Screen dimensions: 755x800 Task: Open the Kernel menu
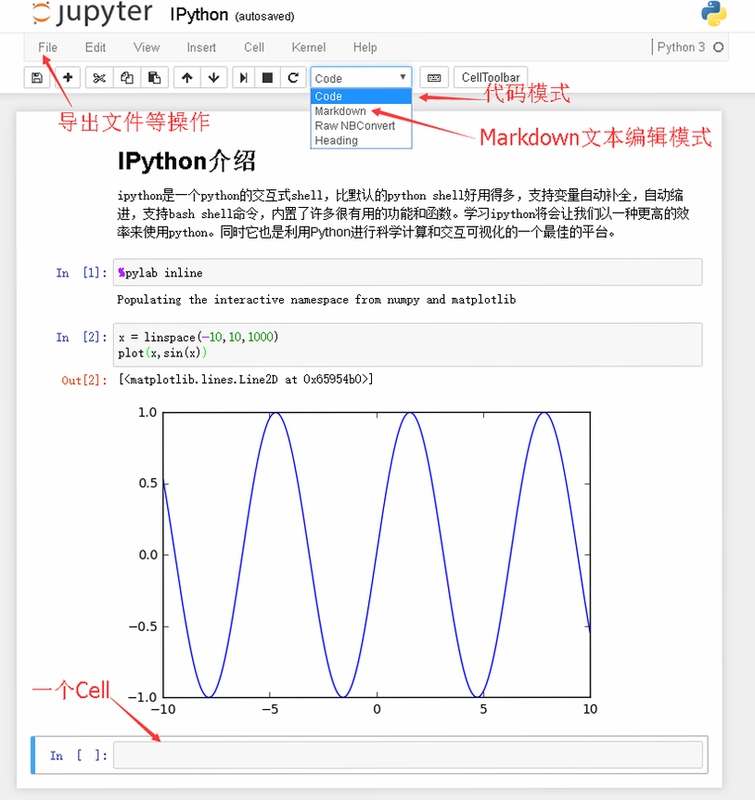tap(309, 47)
